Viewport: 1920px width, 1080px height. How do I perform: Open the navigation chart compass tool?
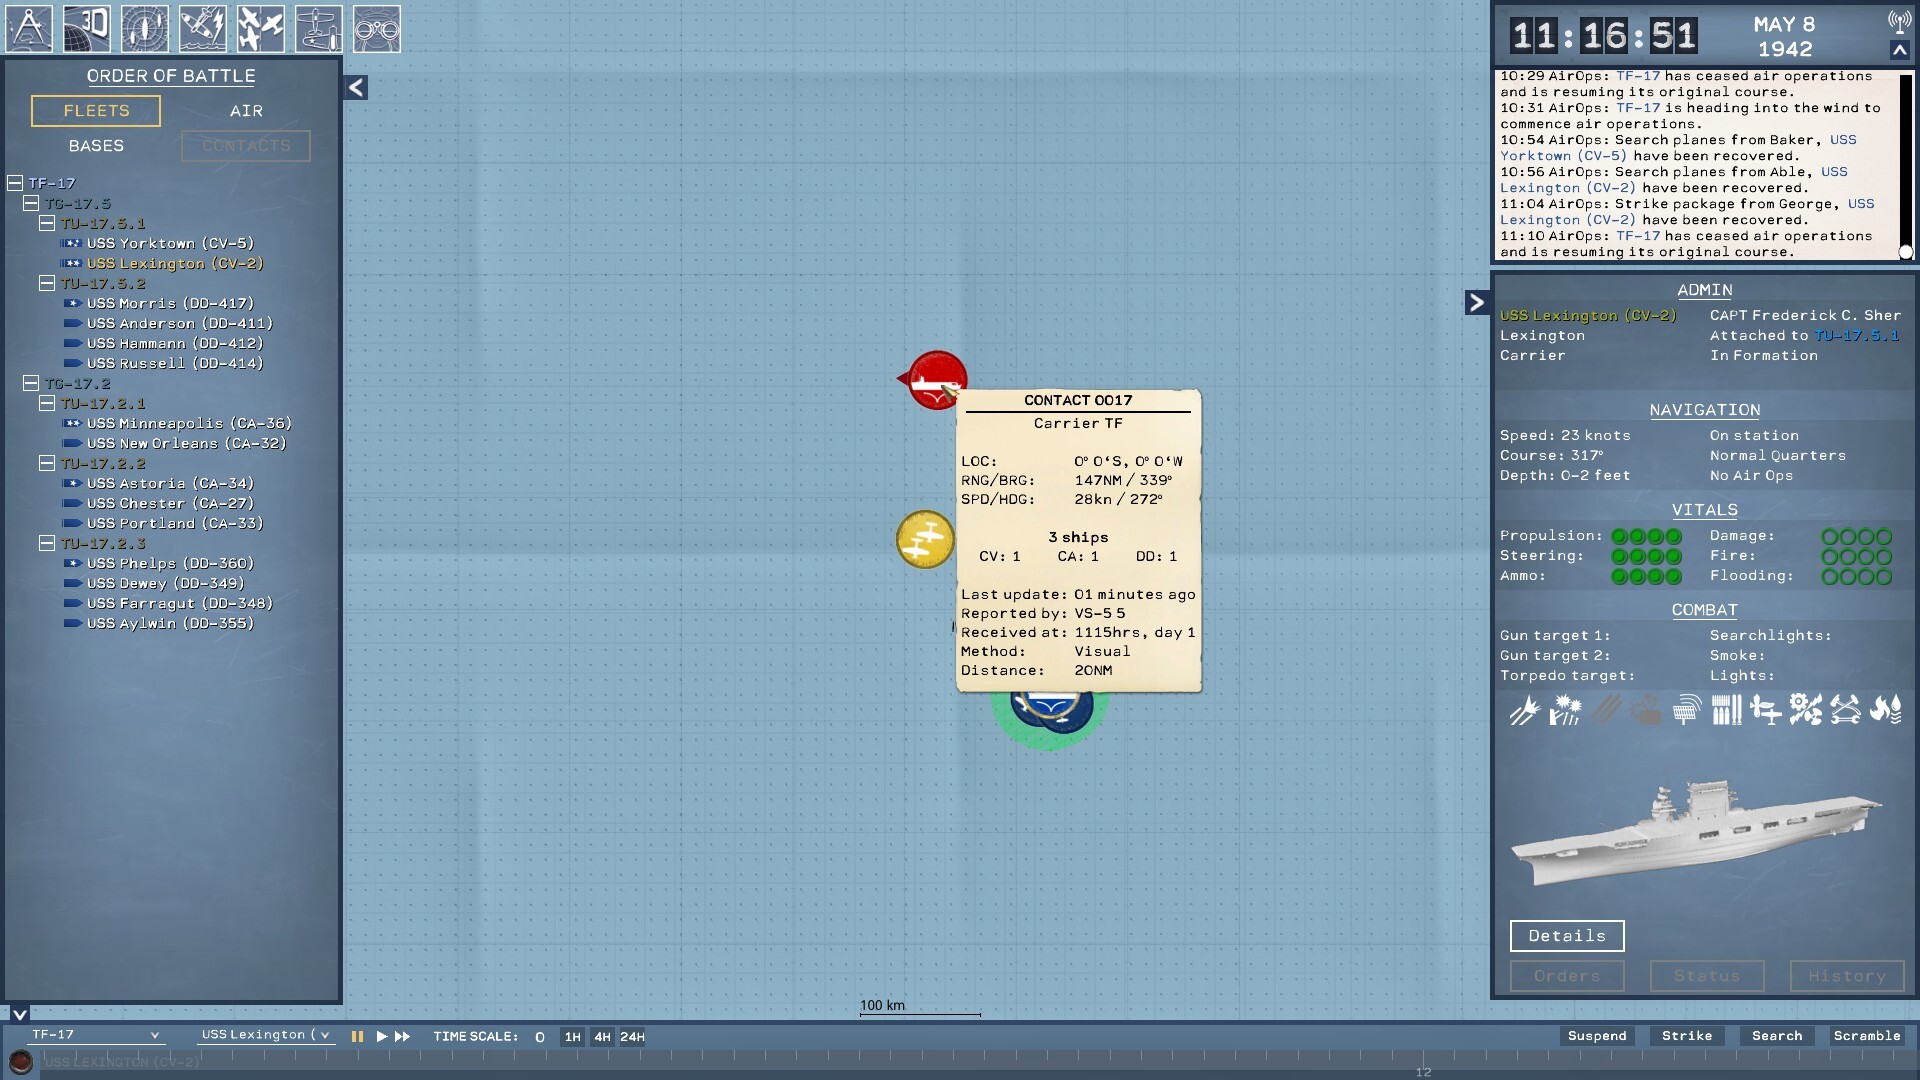pos(30,28)
